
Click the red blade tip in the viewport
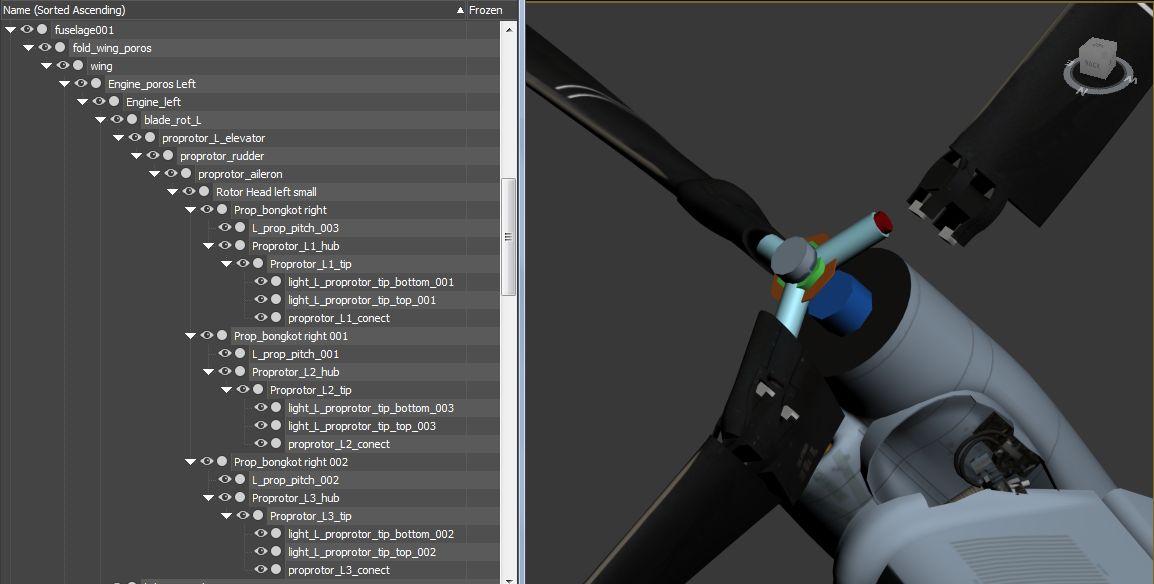point(883,222)
